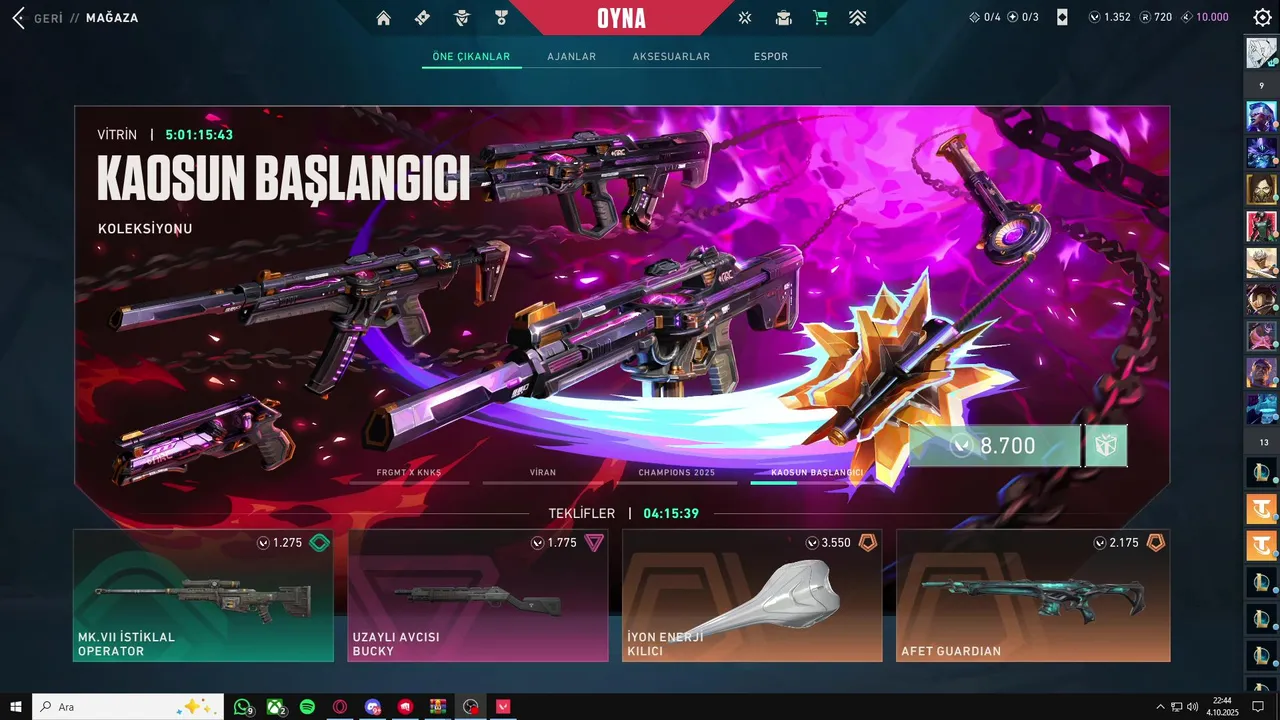Viewport: 1280px width, 720px height.
Task: Open Riot Client from the taskbar
Action: (x=405, y=707)
